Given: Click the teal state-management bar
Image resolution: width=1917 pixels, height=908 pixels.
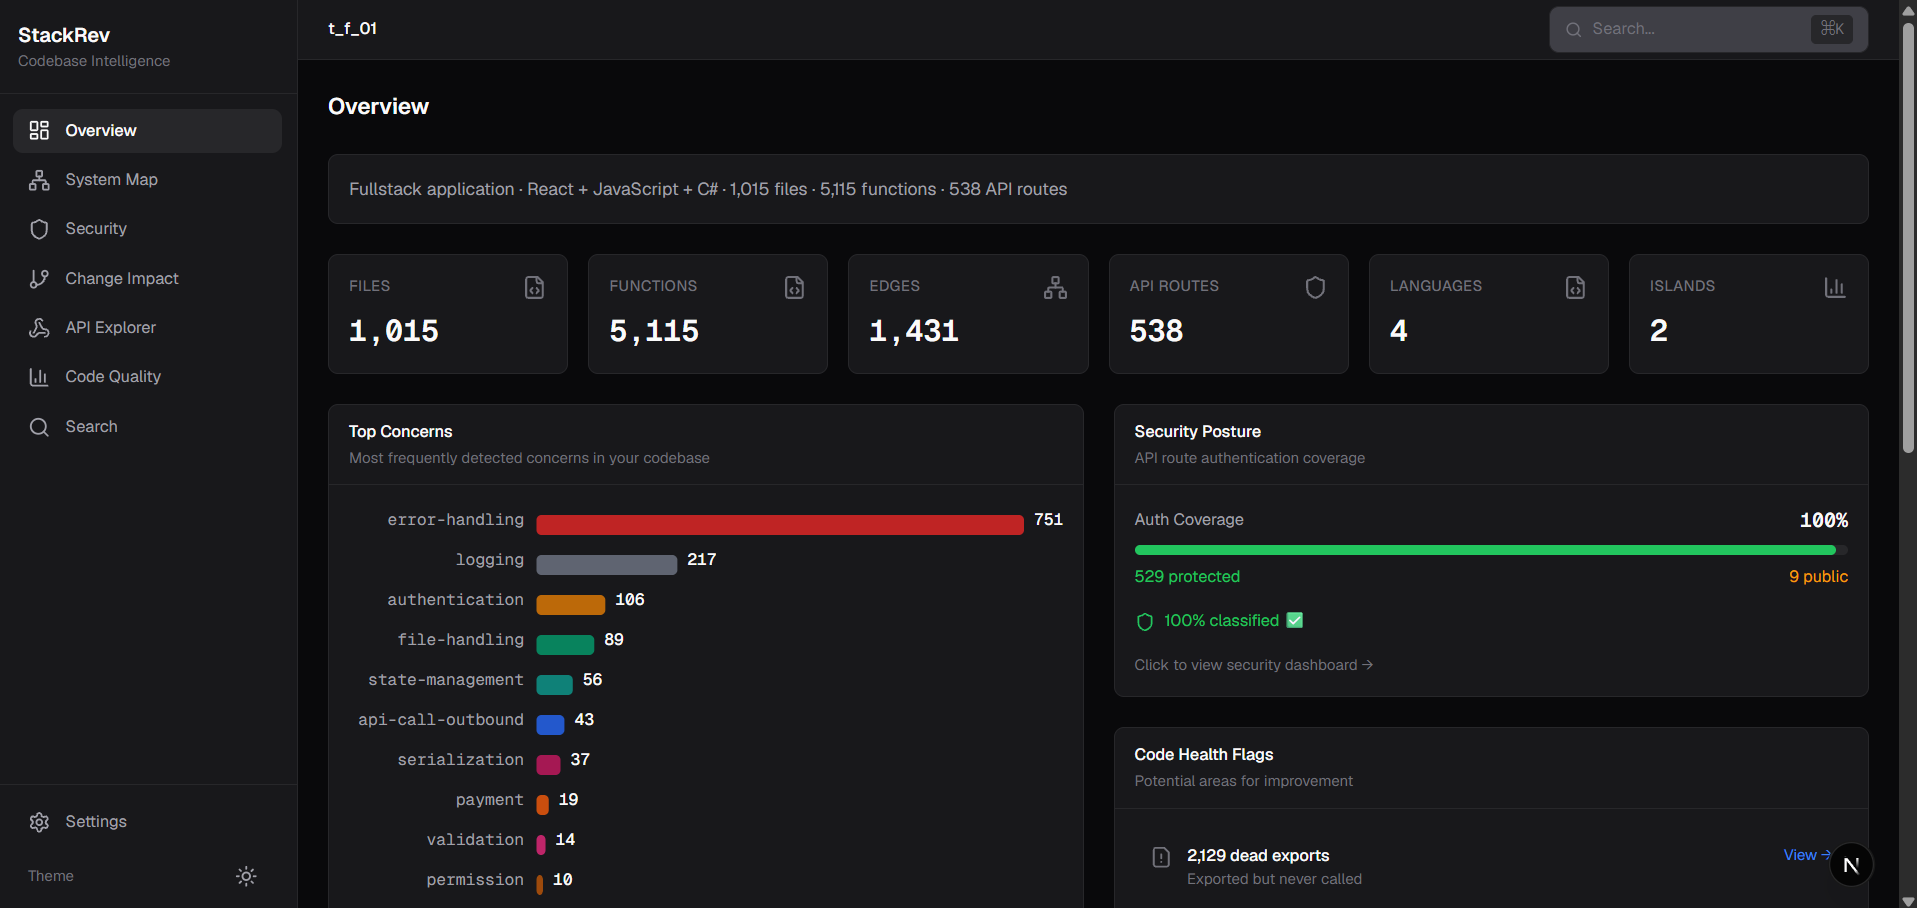Looking at the screenshot, I should point(555,685).
